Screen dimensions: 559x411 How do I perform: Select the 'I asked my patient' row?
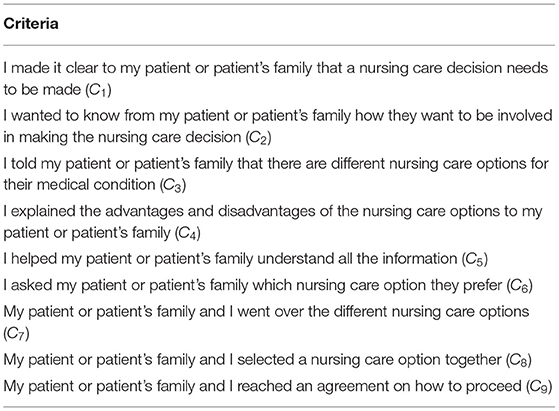point(268,286)
